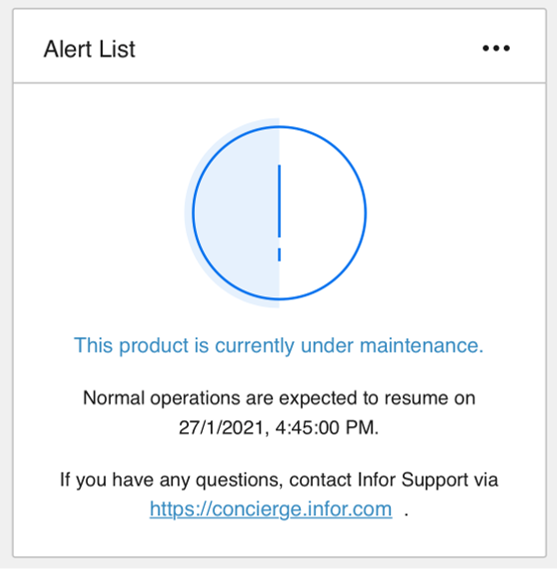Click the contact Infor Support sentence
The image size is (557, 569).
tap(279, 480)
